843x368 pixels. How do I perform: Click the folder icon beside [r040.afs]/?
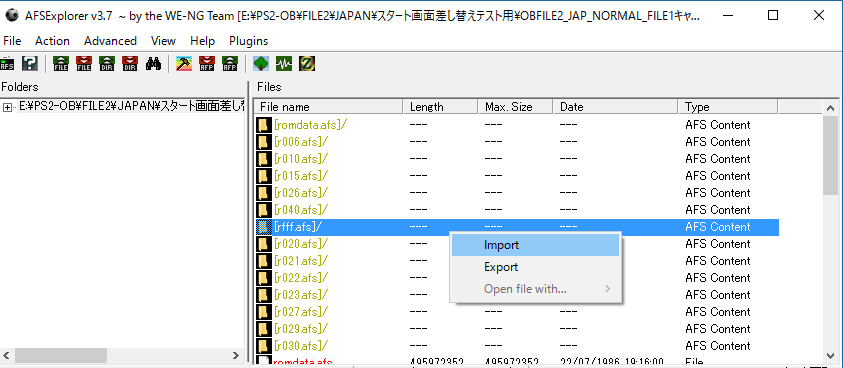tap(264, 210)
